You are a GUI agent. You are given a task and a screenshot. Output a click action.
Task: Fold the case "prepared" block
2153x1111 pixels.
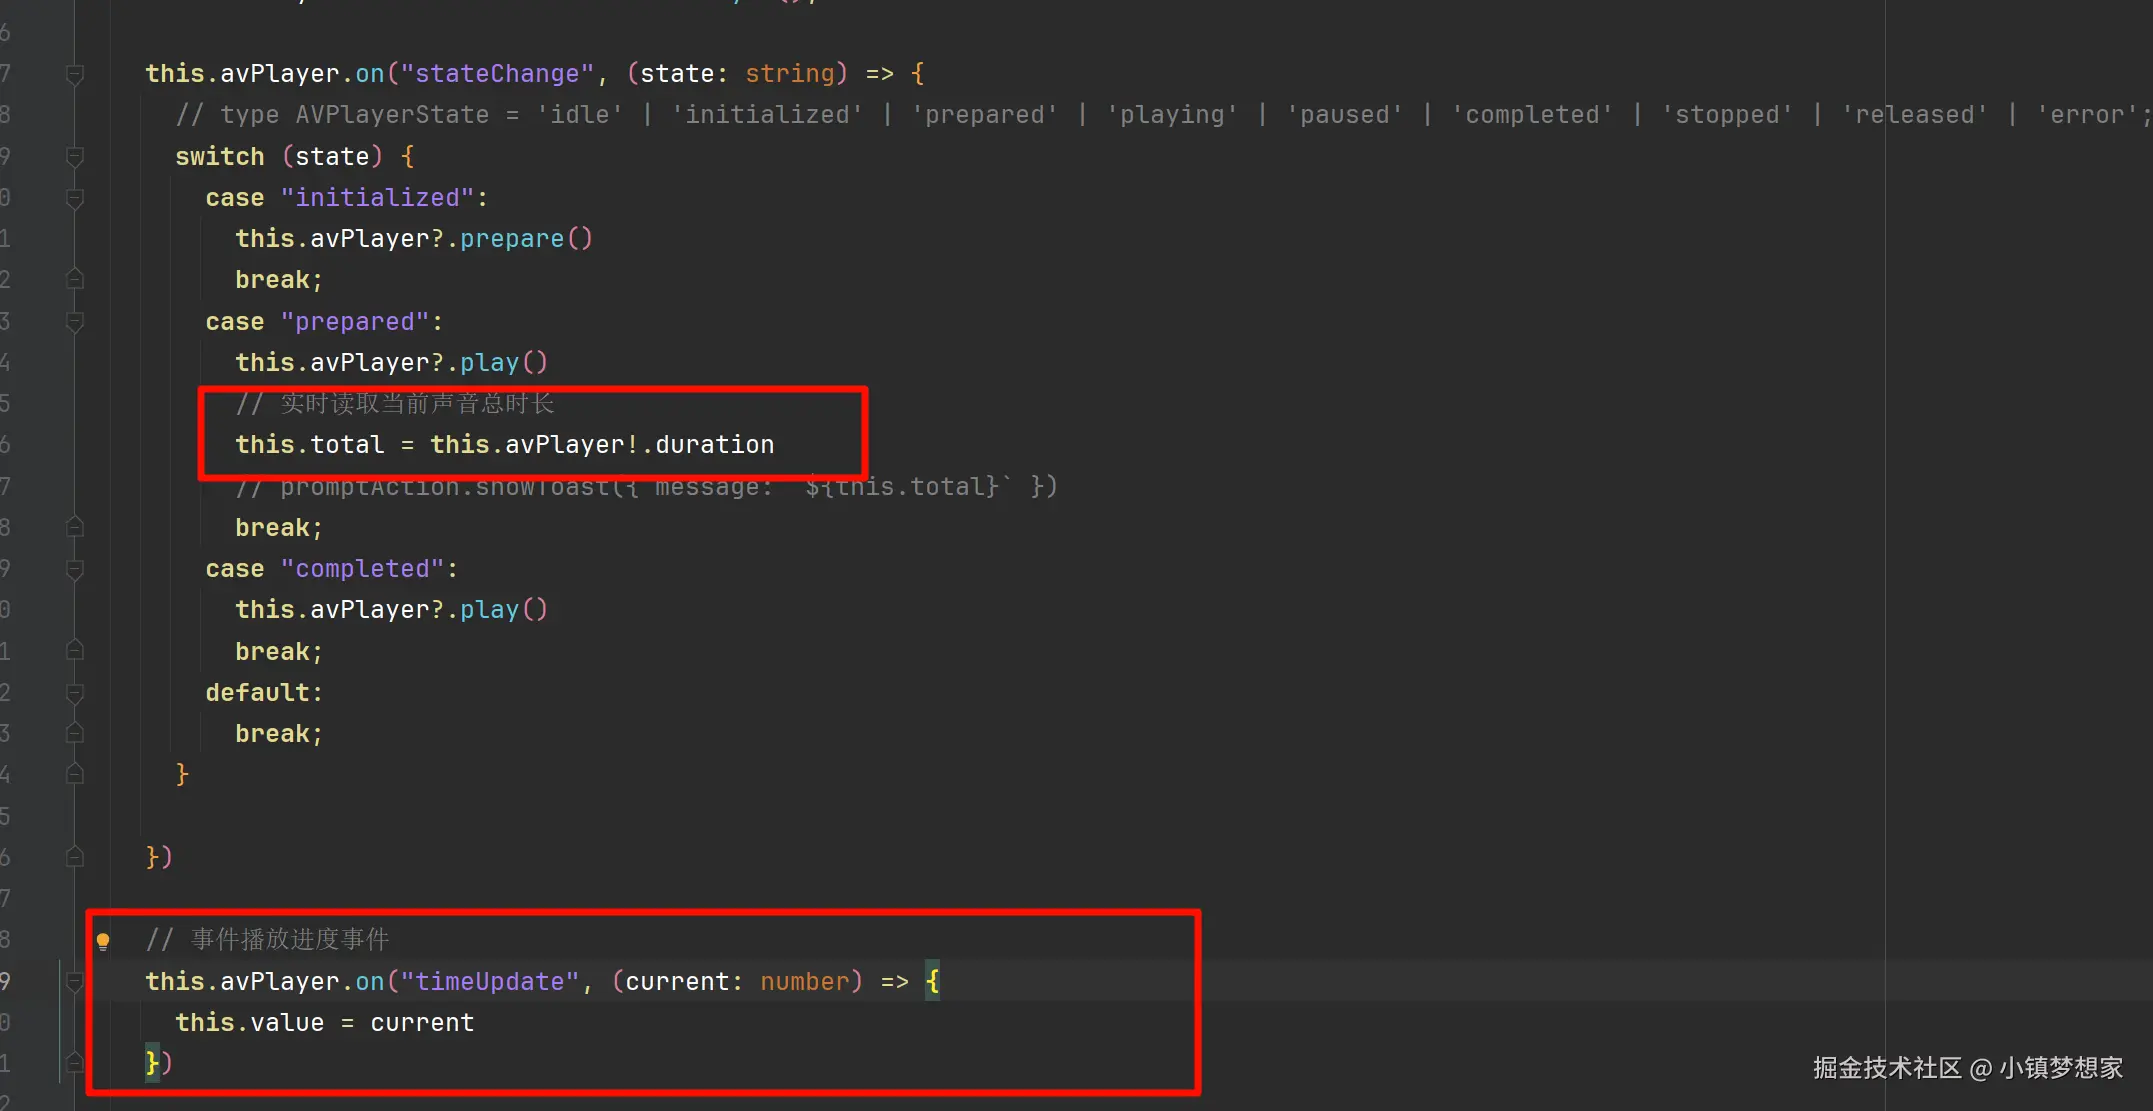(x=75, y=322)
